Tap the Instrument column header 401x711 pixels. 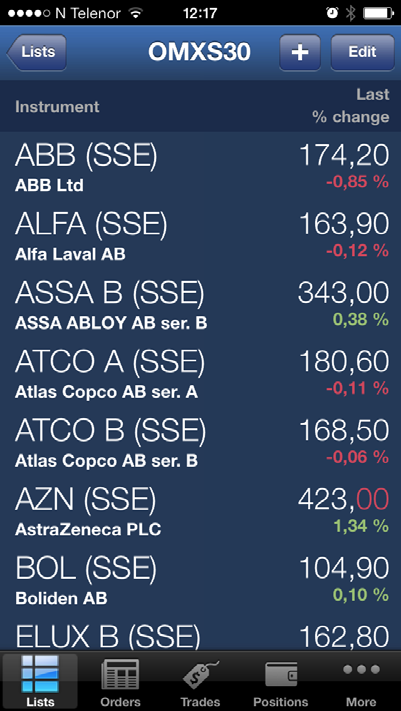(57, 107)
